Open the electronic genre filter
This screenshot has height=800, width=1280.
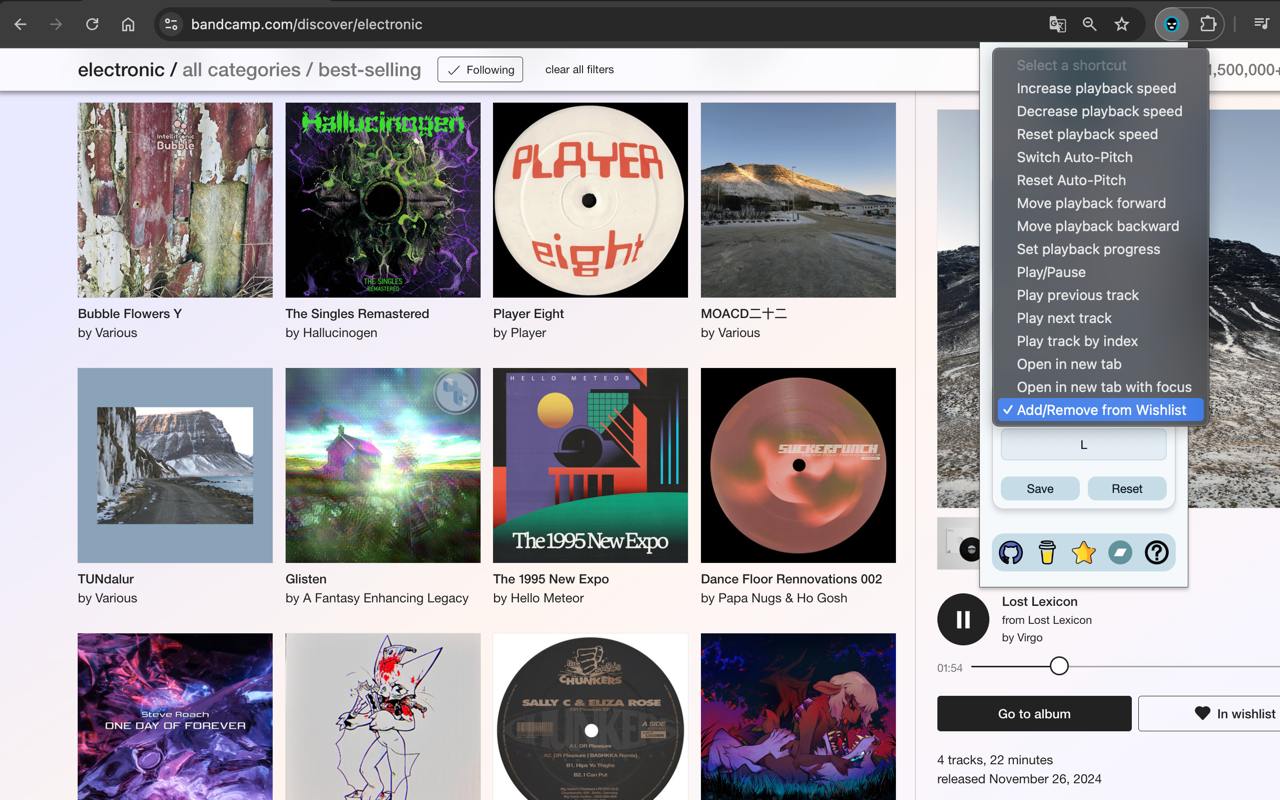[x=121, y=69]
